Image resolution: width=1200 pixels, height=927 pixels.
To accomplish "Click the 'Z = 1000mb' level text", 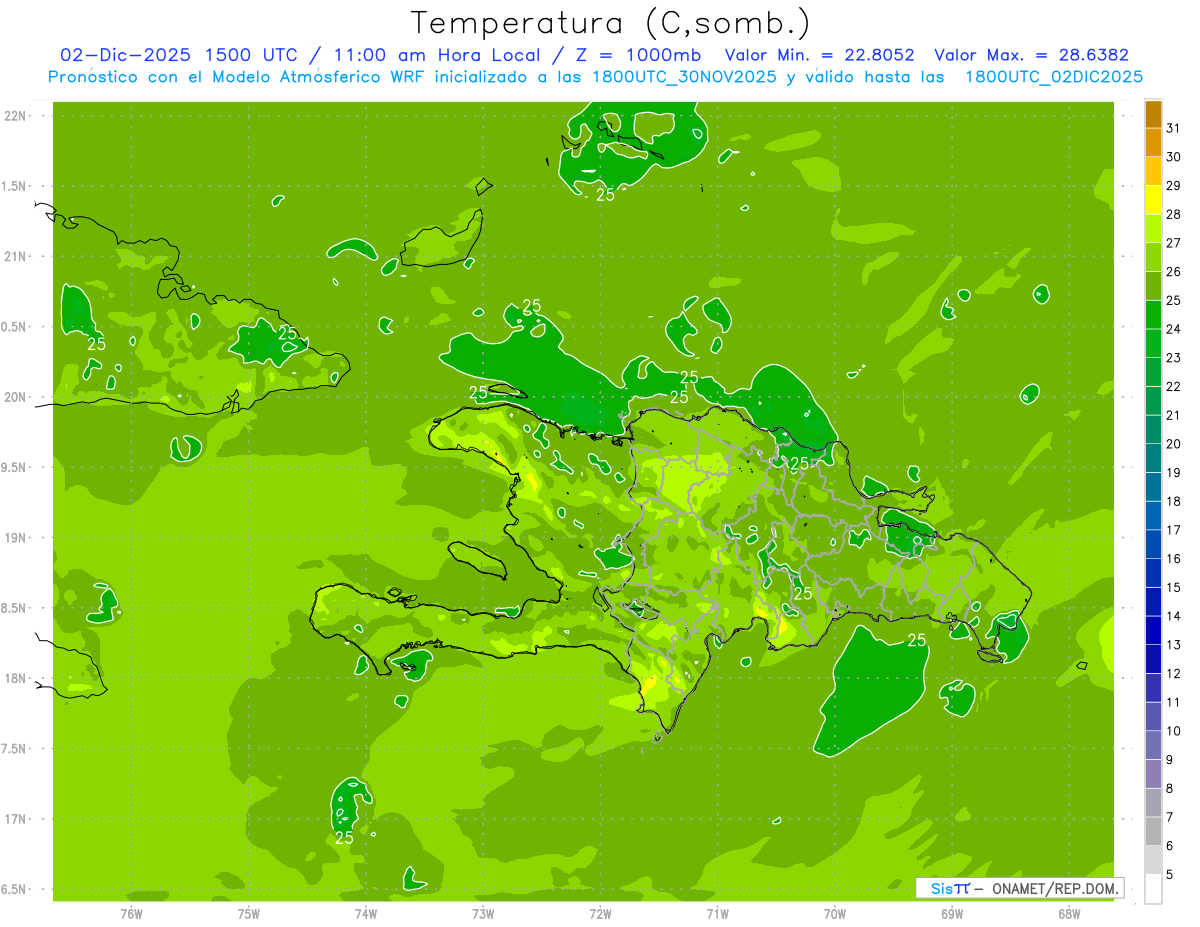I will tap(634, 55).
